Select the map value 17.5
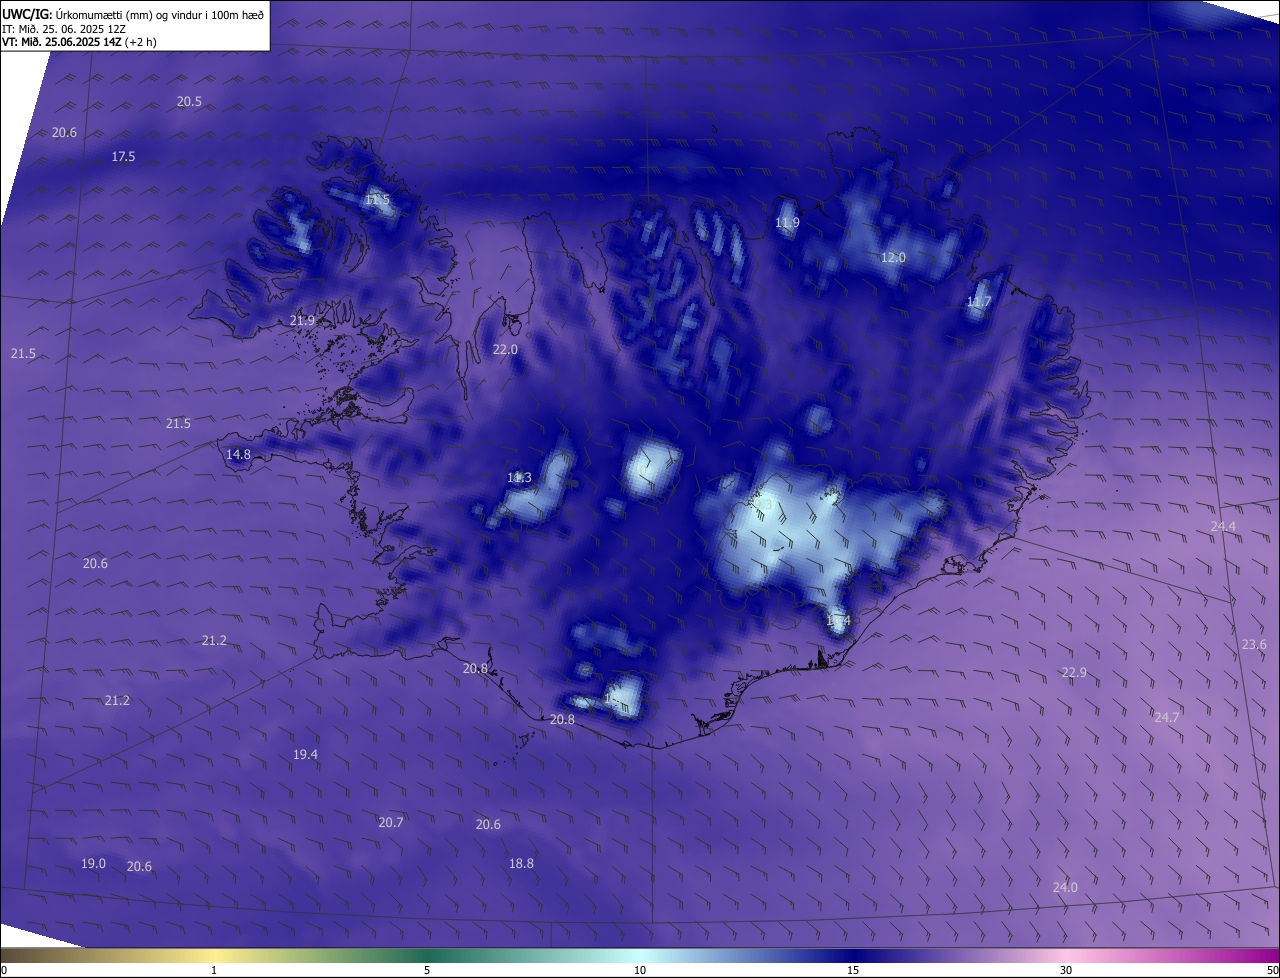 (x=123, y=157)
